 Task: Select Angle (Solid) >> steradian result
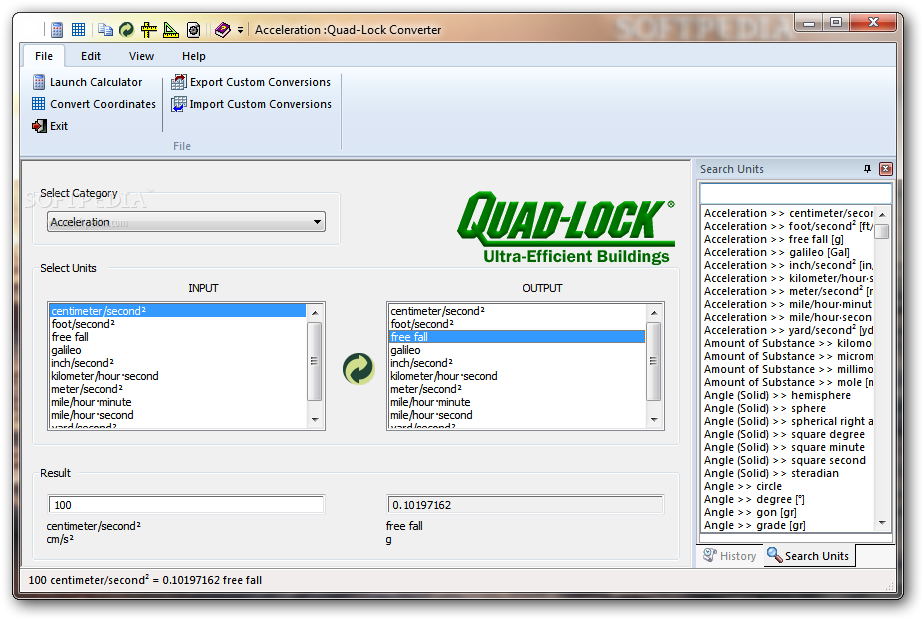(788, 473)
